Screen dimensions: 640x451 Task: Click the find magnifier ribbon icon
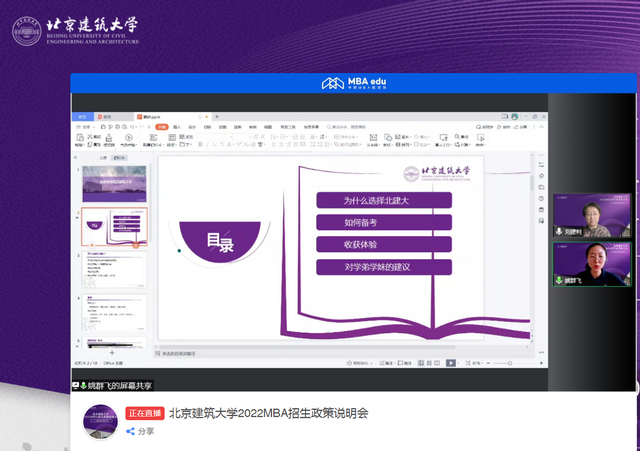tap(457, 136)
